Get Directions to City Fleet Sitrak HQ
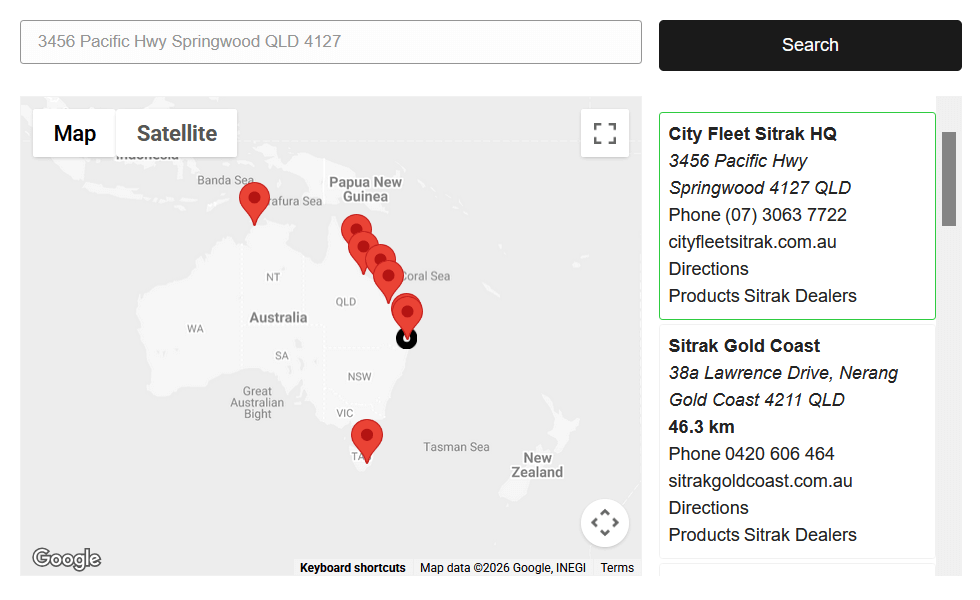 click(x=708, y=269)
